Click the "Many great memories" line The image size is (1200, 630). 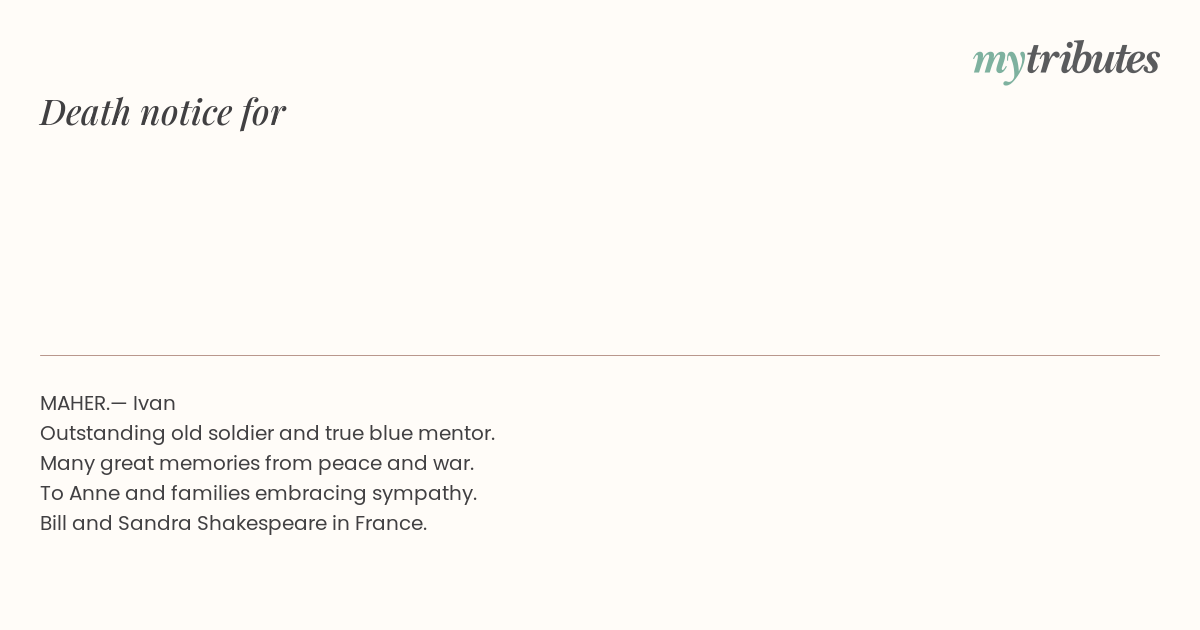[x=257, y=463]
